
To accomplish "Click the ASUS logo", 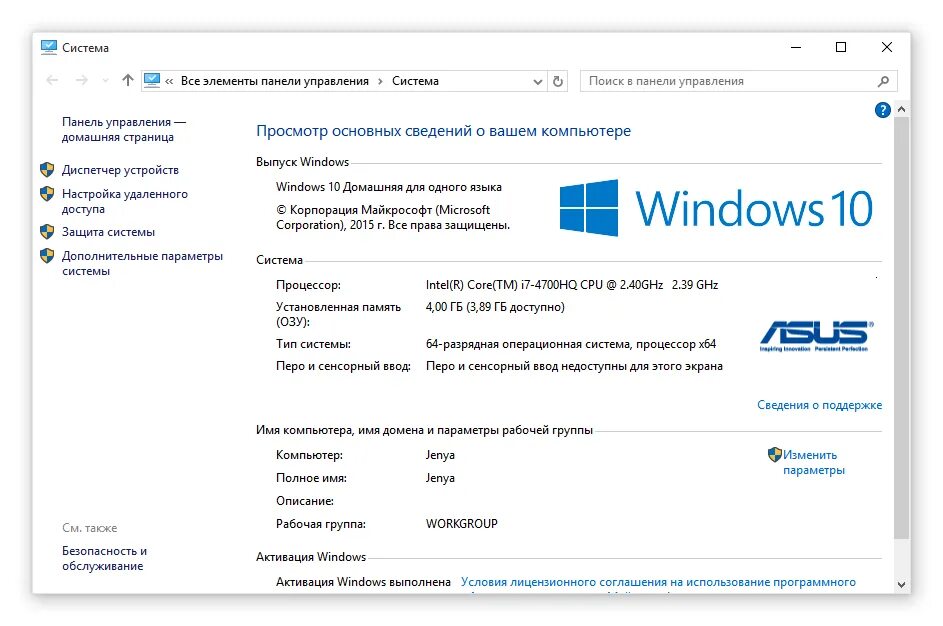I will pyautogui.click(x=817, y=336).
